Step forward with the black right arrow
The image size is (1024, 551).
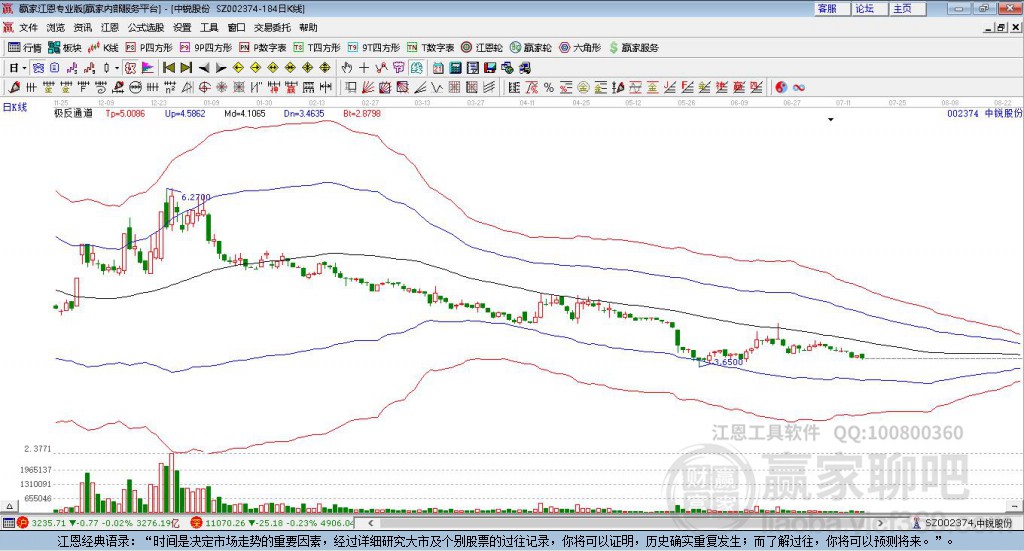[x=221, y=68]
